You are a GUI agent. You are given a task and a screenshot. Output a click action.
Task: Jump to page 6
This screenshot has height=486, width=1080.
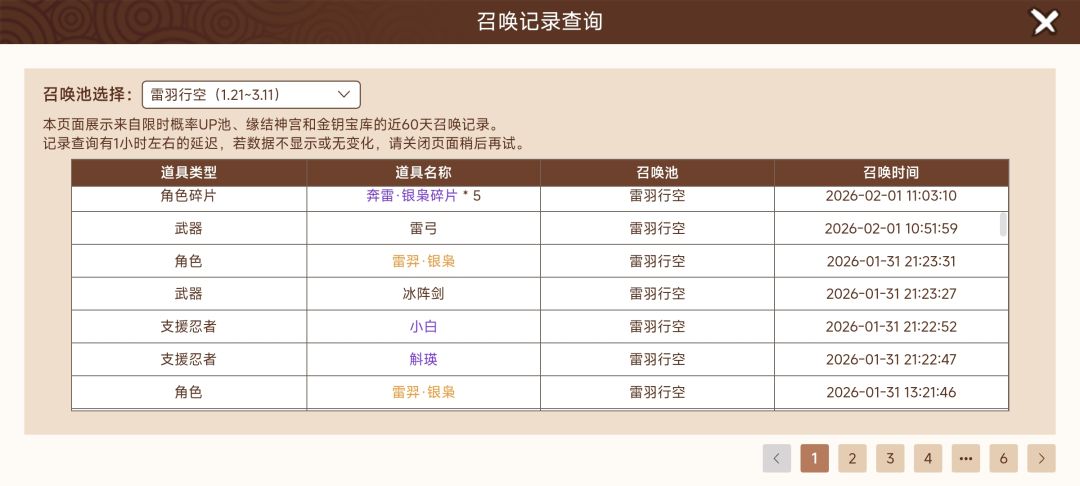tap(1003, 459)
